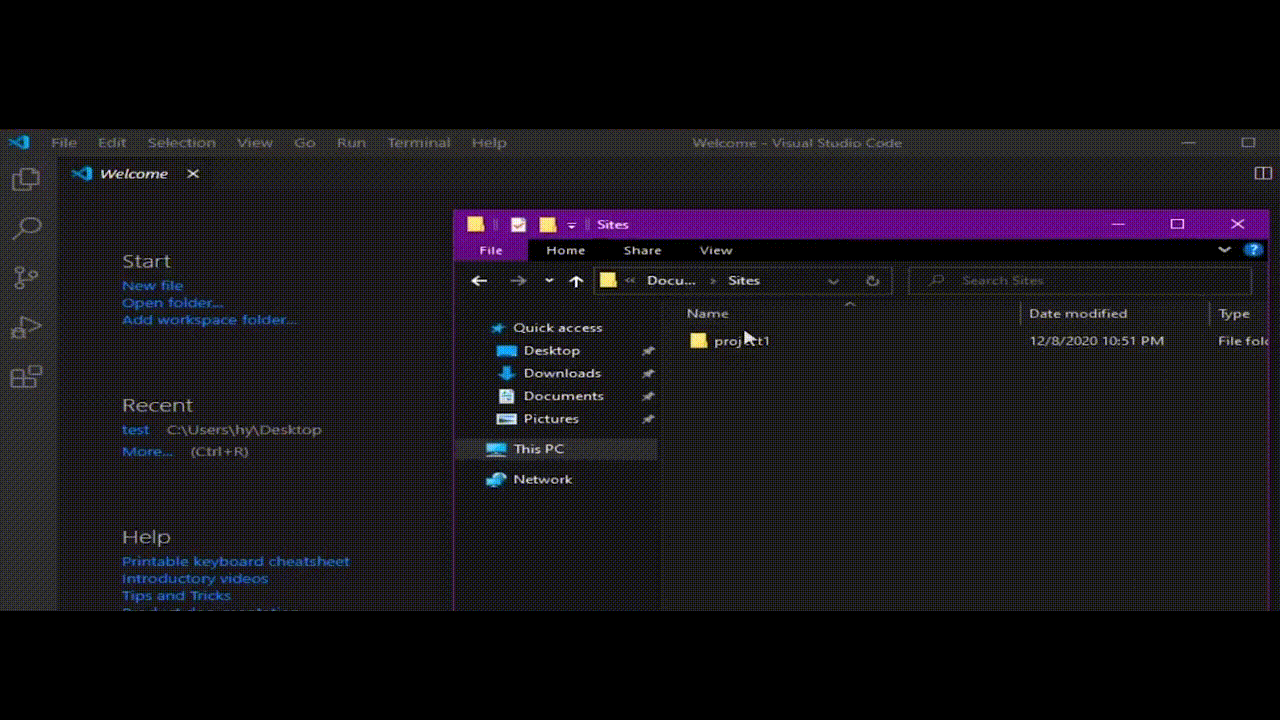Open the recent test folder link
This screenshot has width=1280, height=720.
pyautogui.click(x=135, y=430)
